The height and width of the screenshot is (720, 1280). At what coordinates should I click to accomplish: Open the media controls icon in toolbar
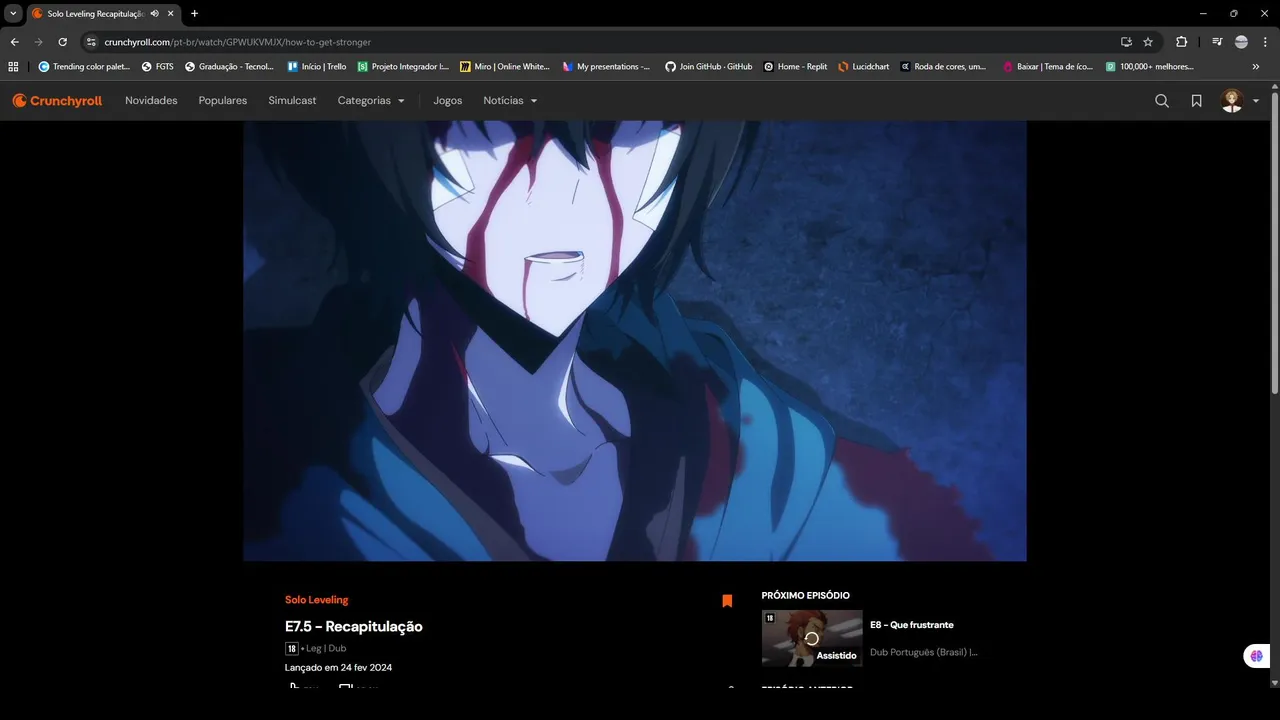click(1217, 42)
